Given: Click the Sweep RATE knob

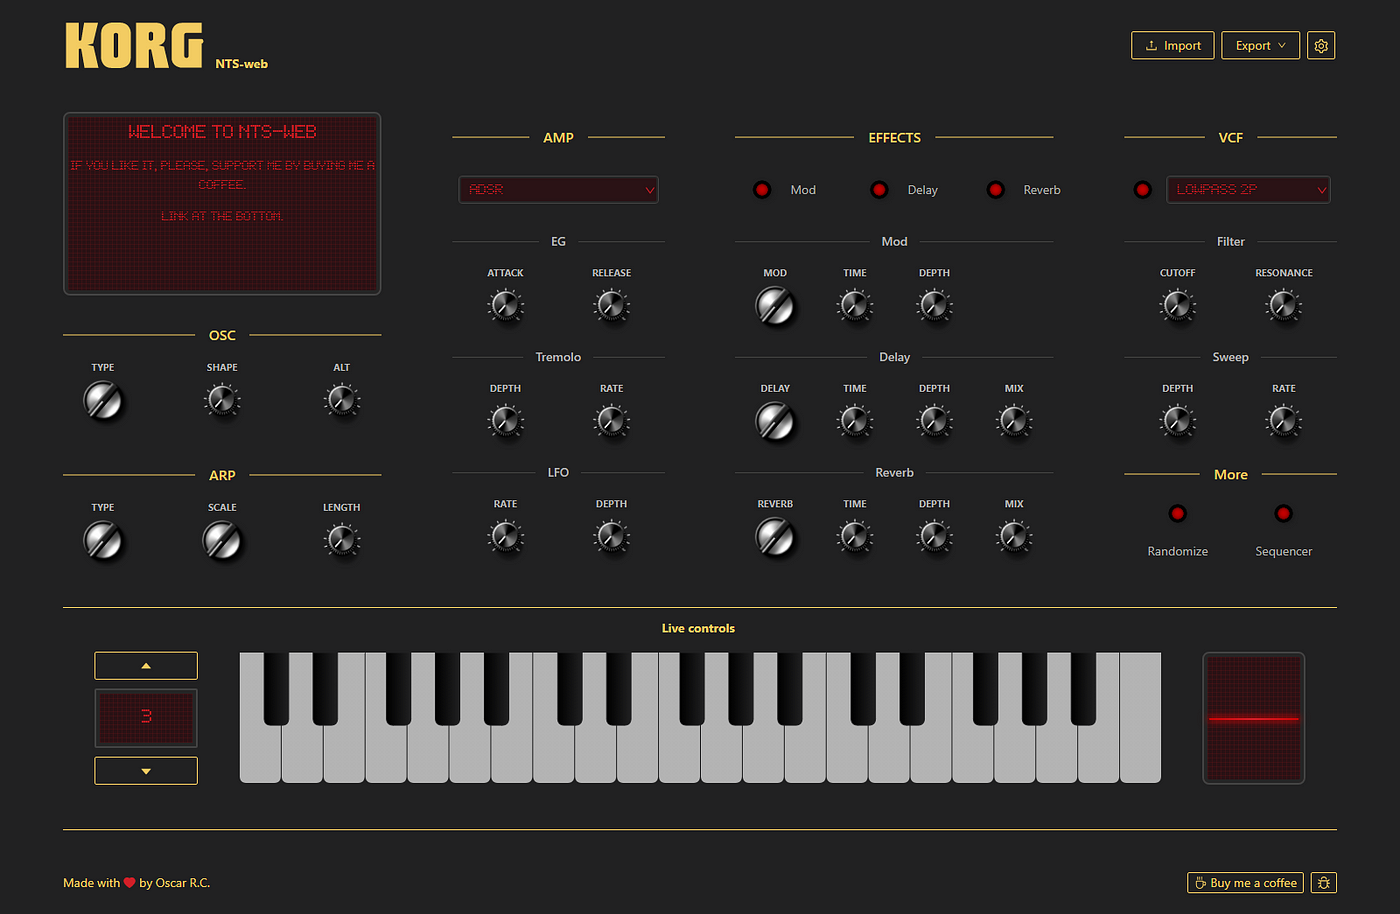Looking at the screenshot, I should pyautogui.click(x=1284, y=421).
